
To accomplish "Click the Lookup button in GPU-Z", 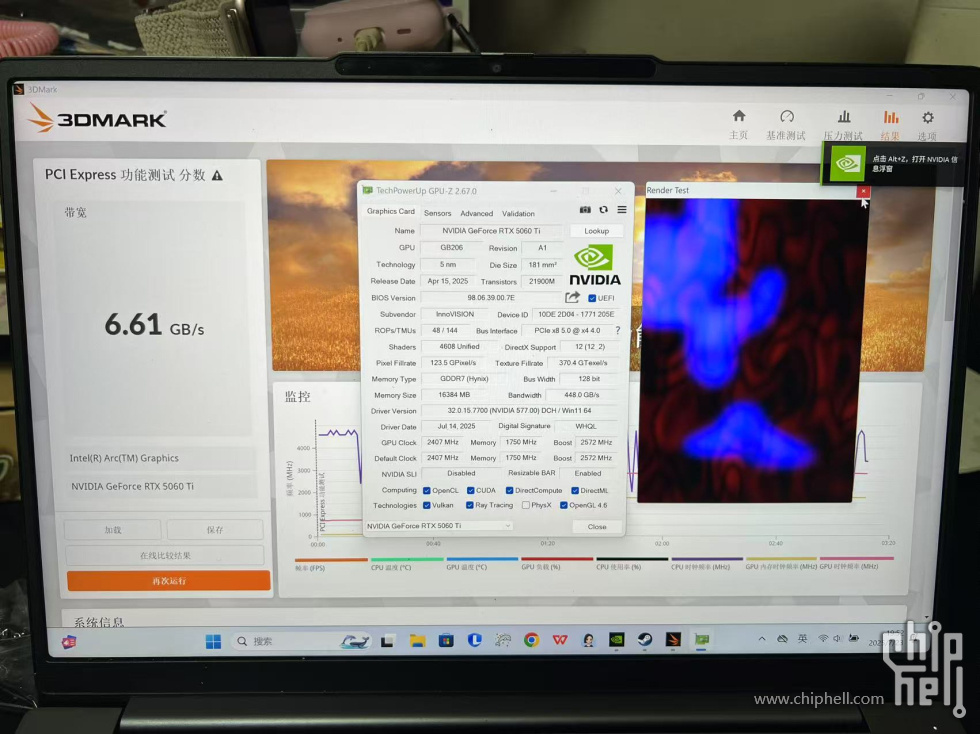I will (x=596, y=231).
